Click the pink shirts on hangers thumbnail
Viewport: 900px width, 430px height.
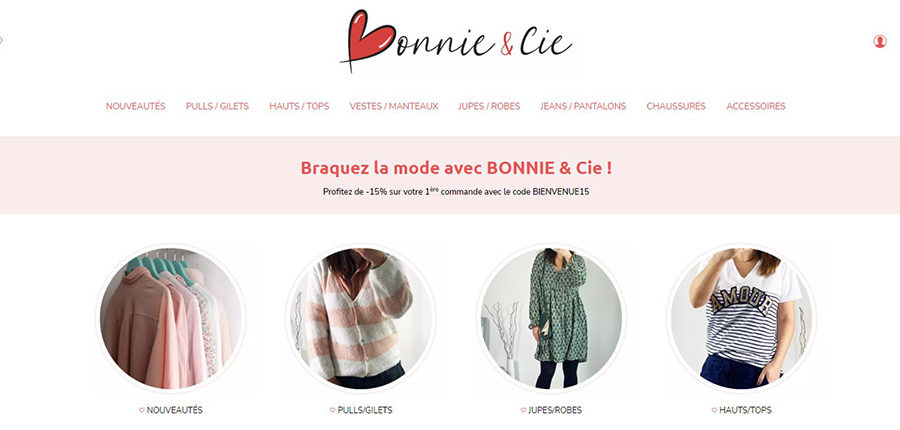point(170,319)
